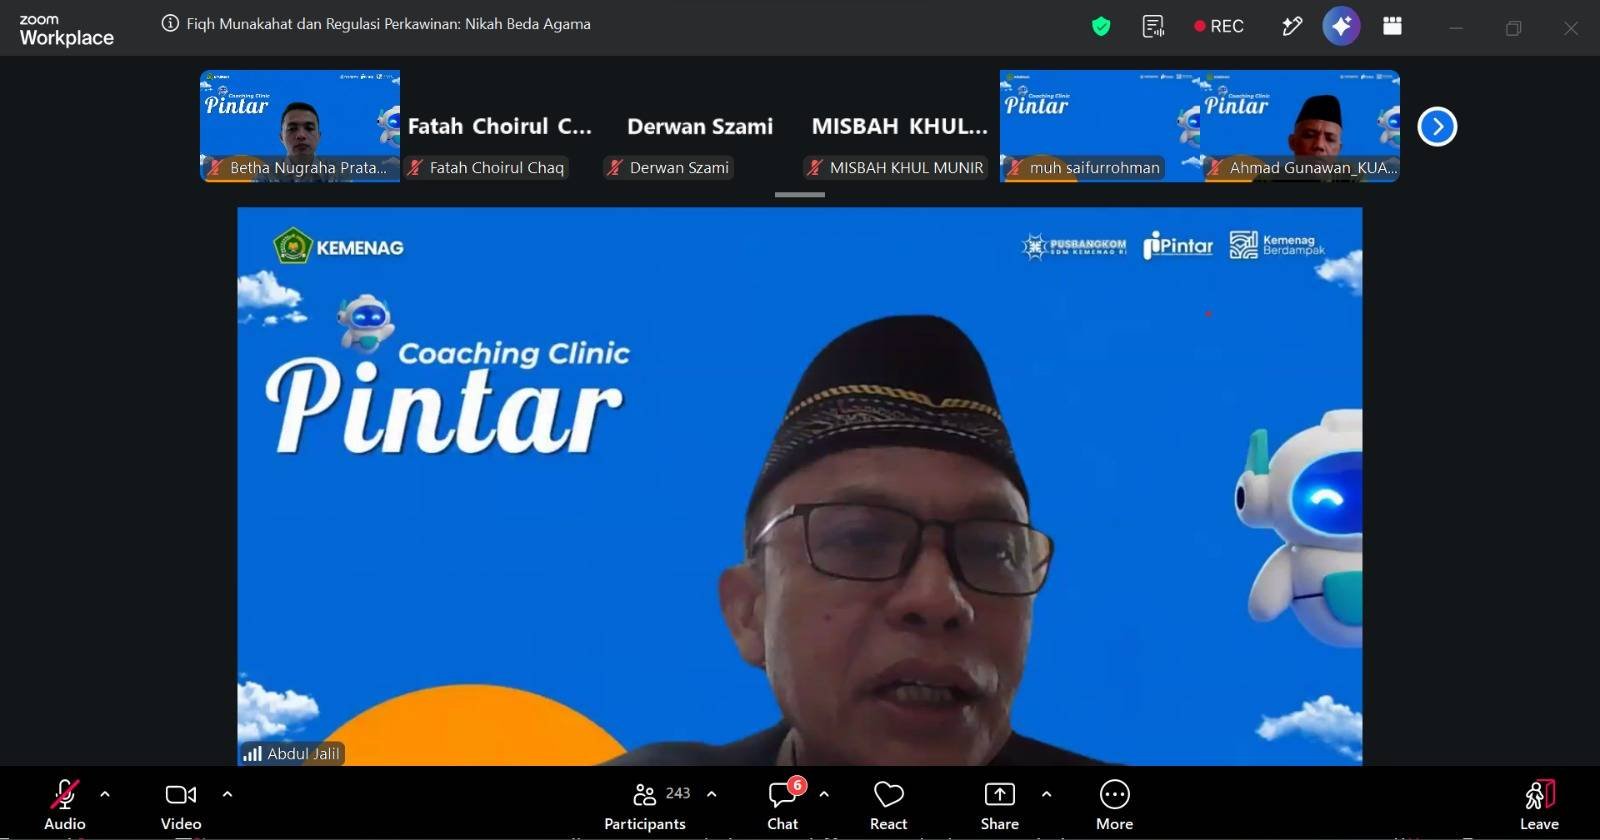This screenshot has width=1600, height=840.
Task: Click the Leave meeting button
Action: point(1539,804)
